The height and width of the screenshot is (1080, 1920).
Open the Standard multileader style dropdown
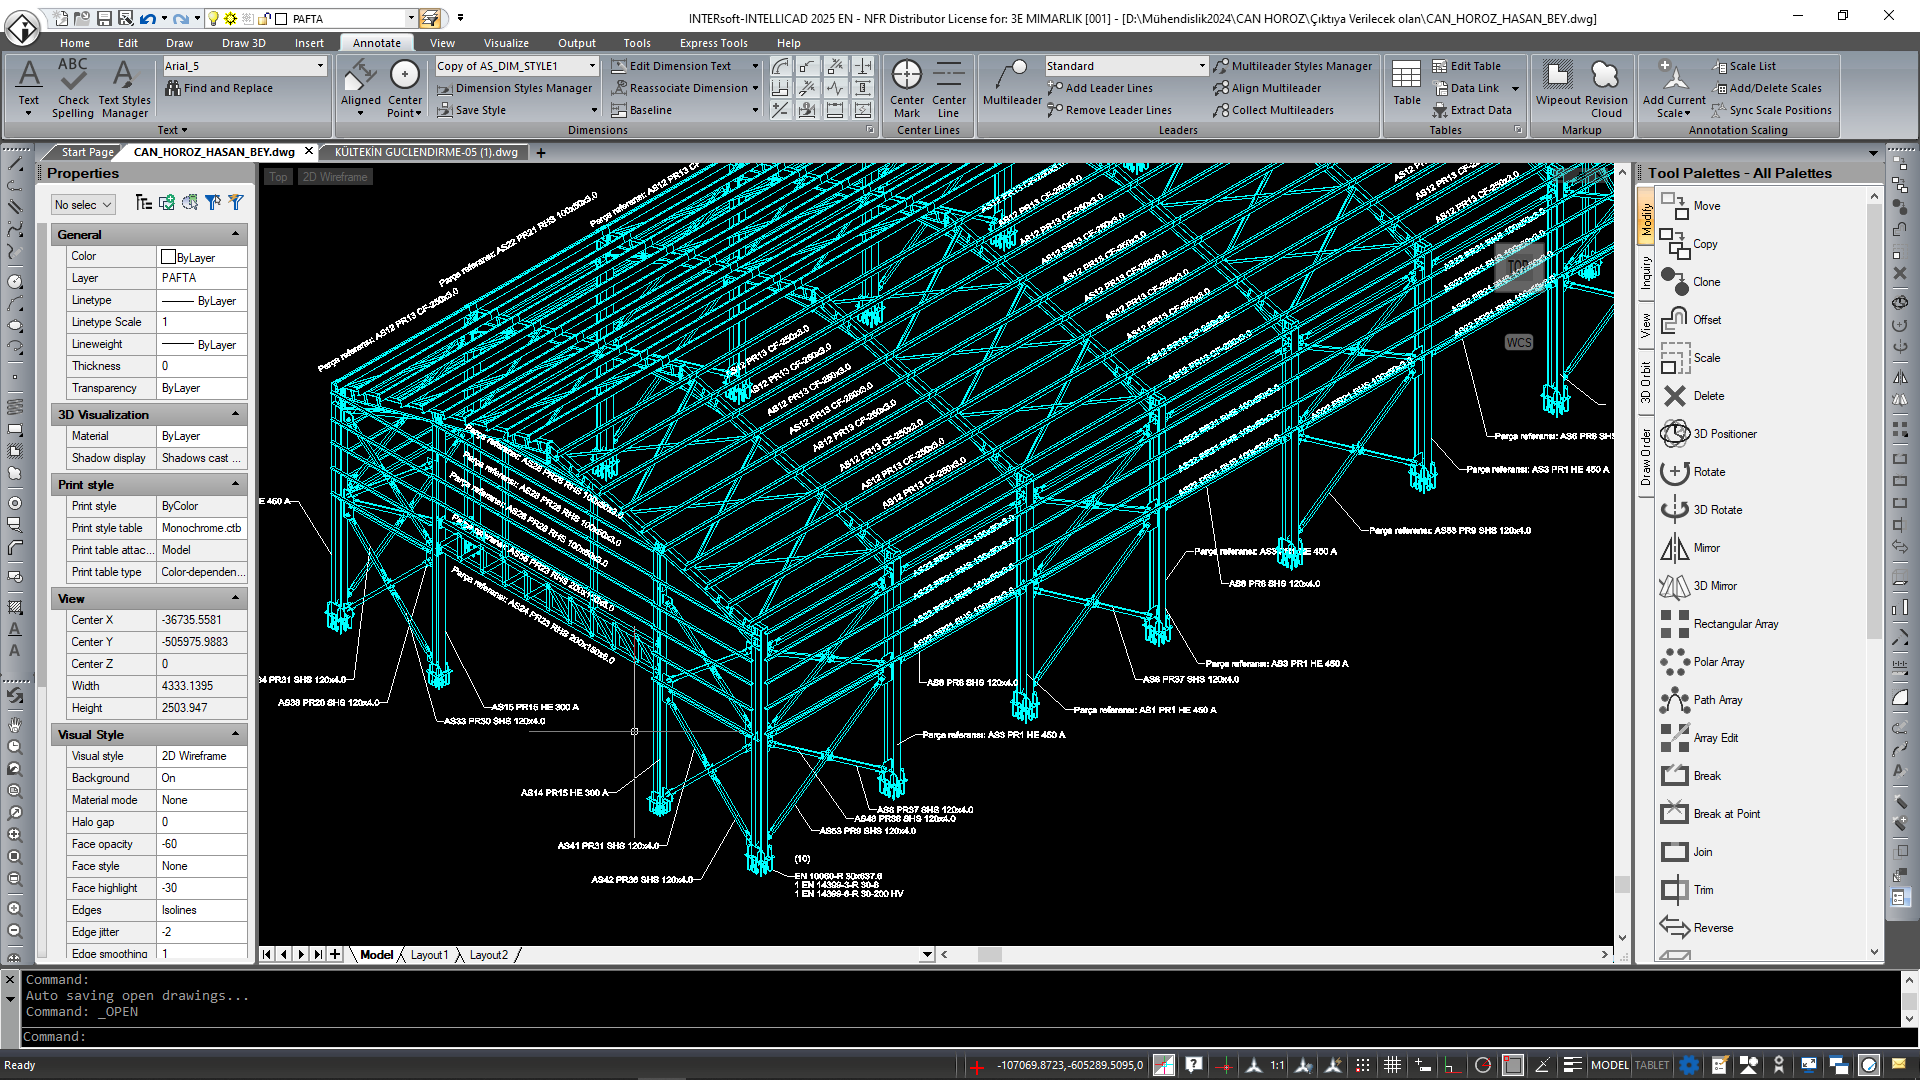pyautogui.click(x=1202, y=66)
